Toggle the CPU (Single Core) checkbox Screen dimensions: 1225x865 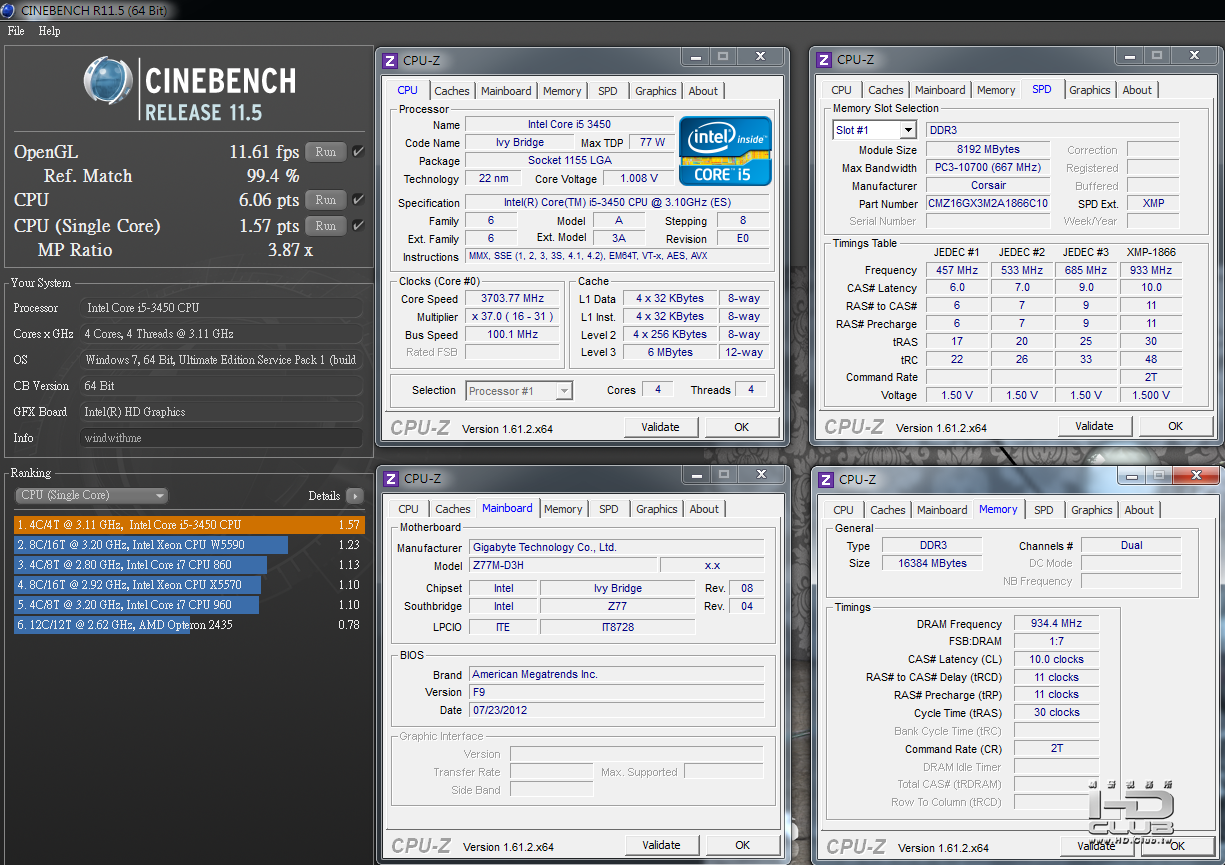pyautogui.click(x=358, y=226)
